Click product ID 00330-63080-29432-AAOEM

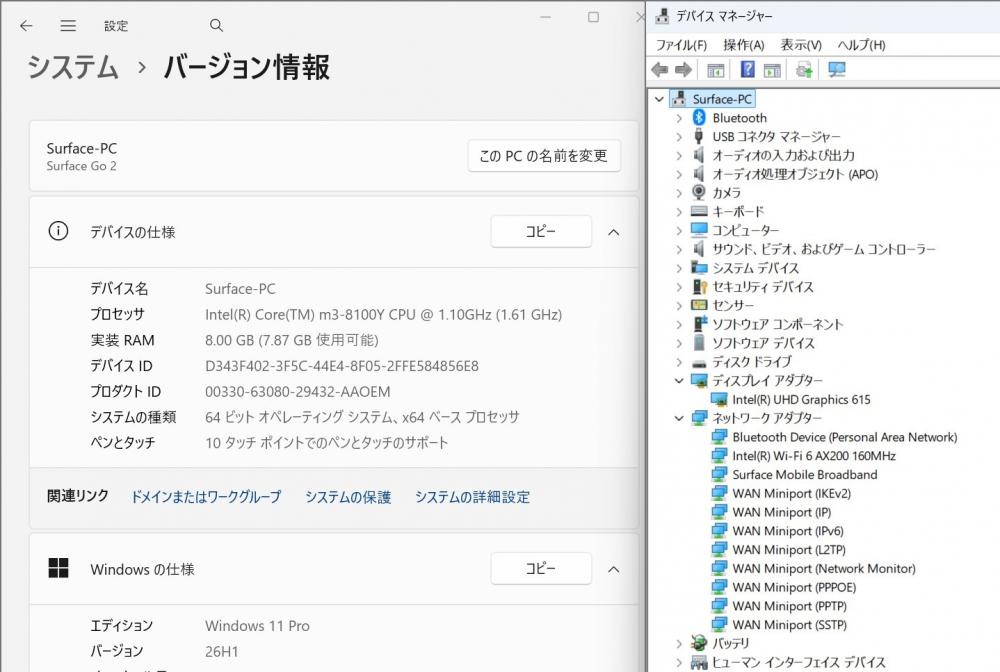pos(298,391)
